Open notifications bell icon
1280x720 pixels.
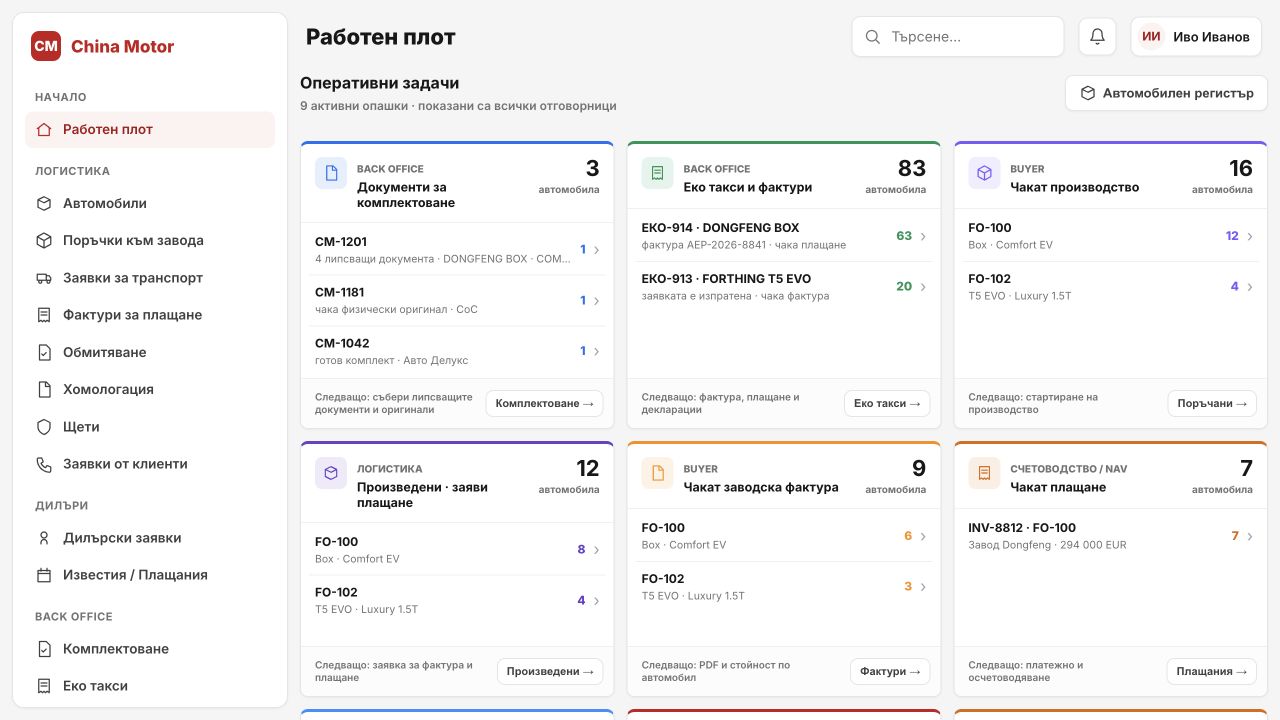(1097, 37)
